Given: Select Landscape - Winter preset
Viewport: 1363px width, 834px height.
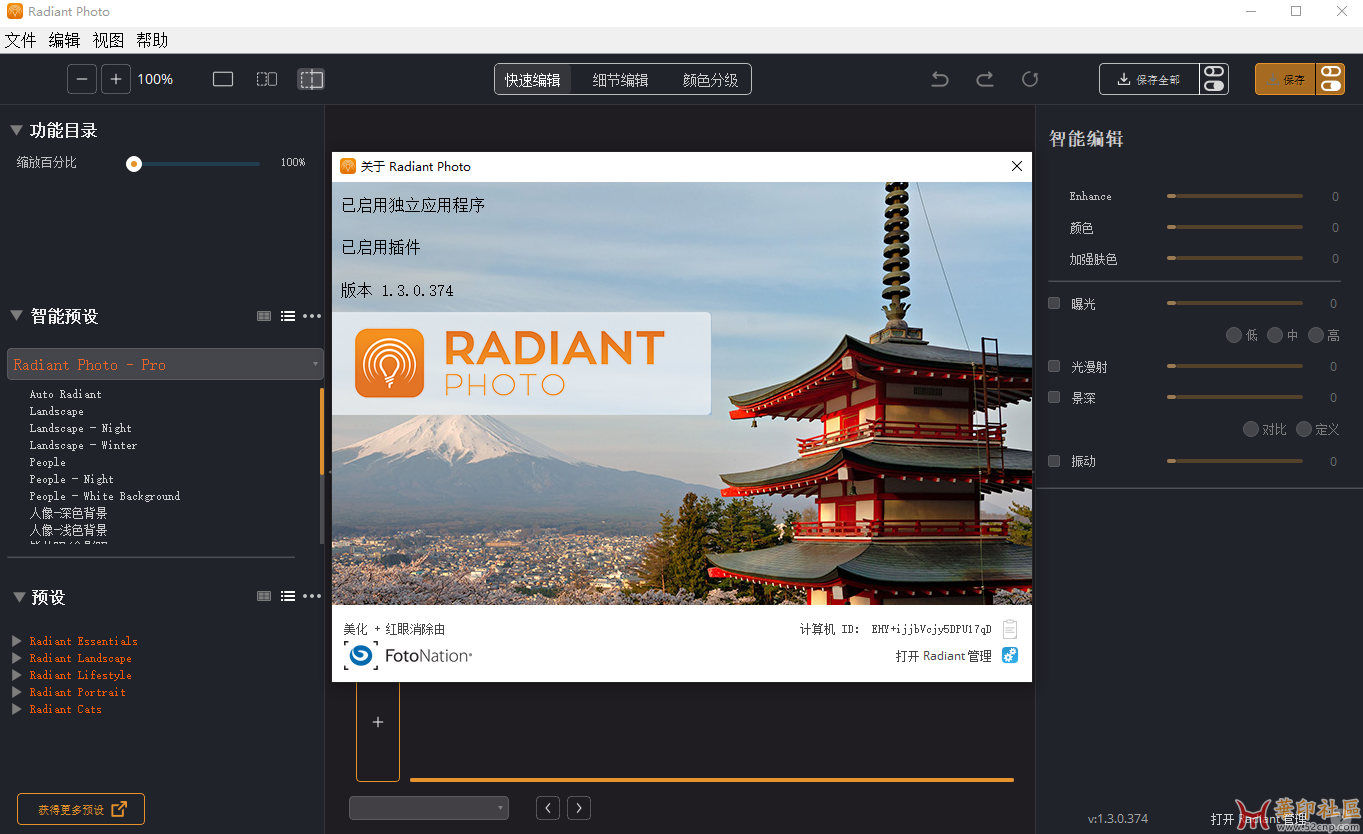Looking at the screenshot, I should coord(84,445).
